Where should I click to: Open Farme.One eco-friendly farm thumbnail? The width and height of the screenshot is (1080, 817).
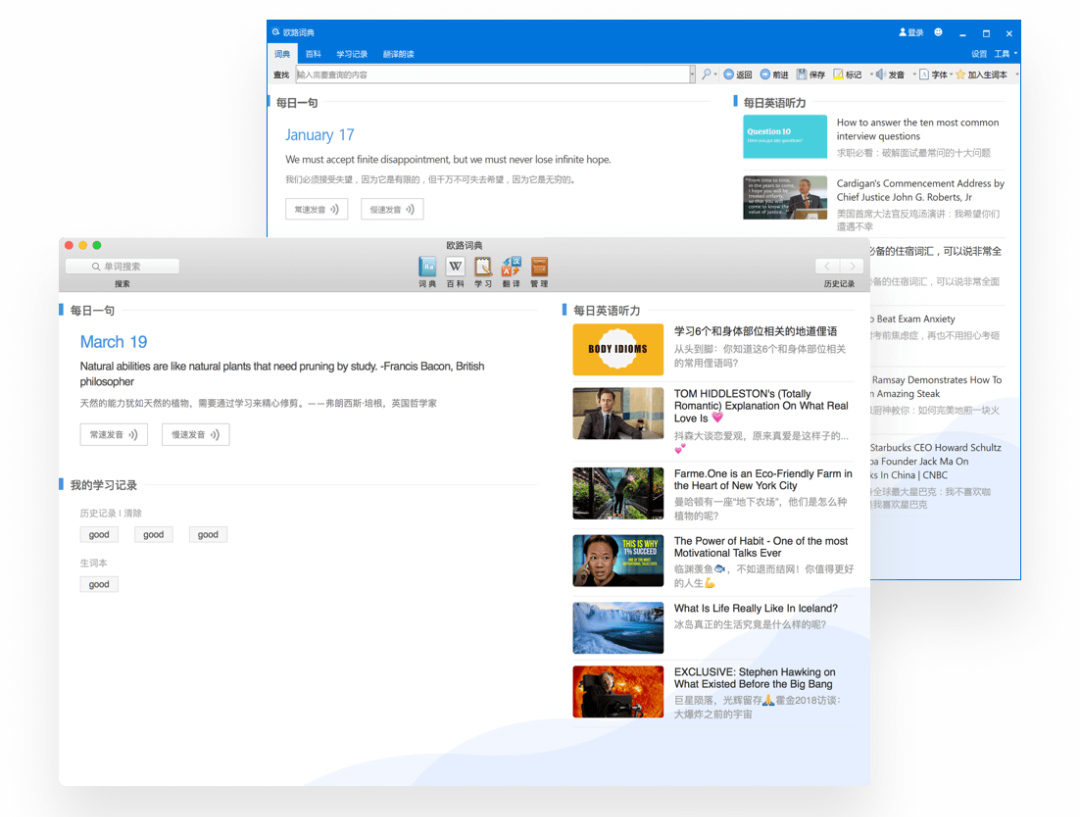(618, 493)
